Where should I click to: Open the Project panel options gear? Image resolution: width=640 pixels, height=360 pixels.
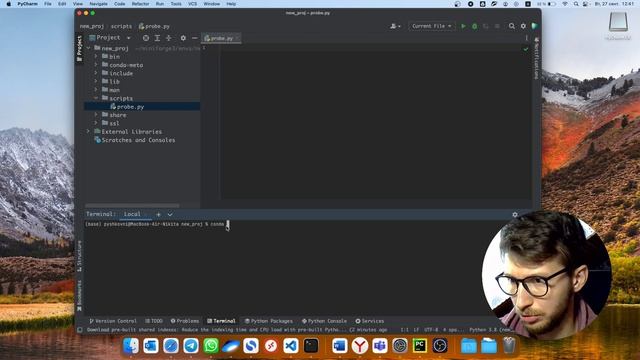(183, 38)
